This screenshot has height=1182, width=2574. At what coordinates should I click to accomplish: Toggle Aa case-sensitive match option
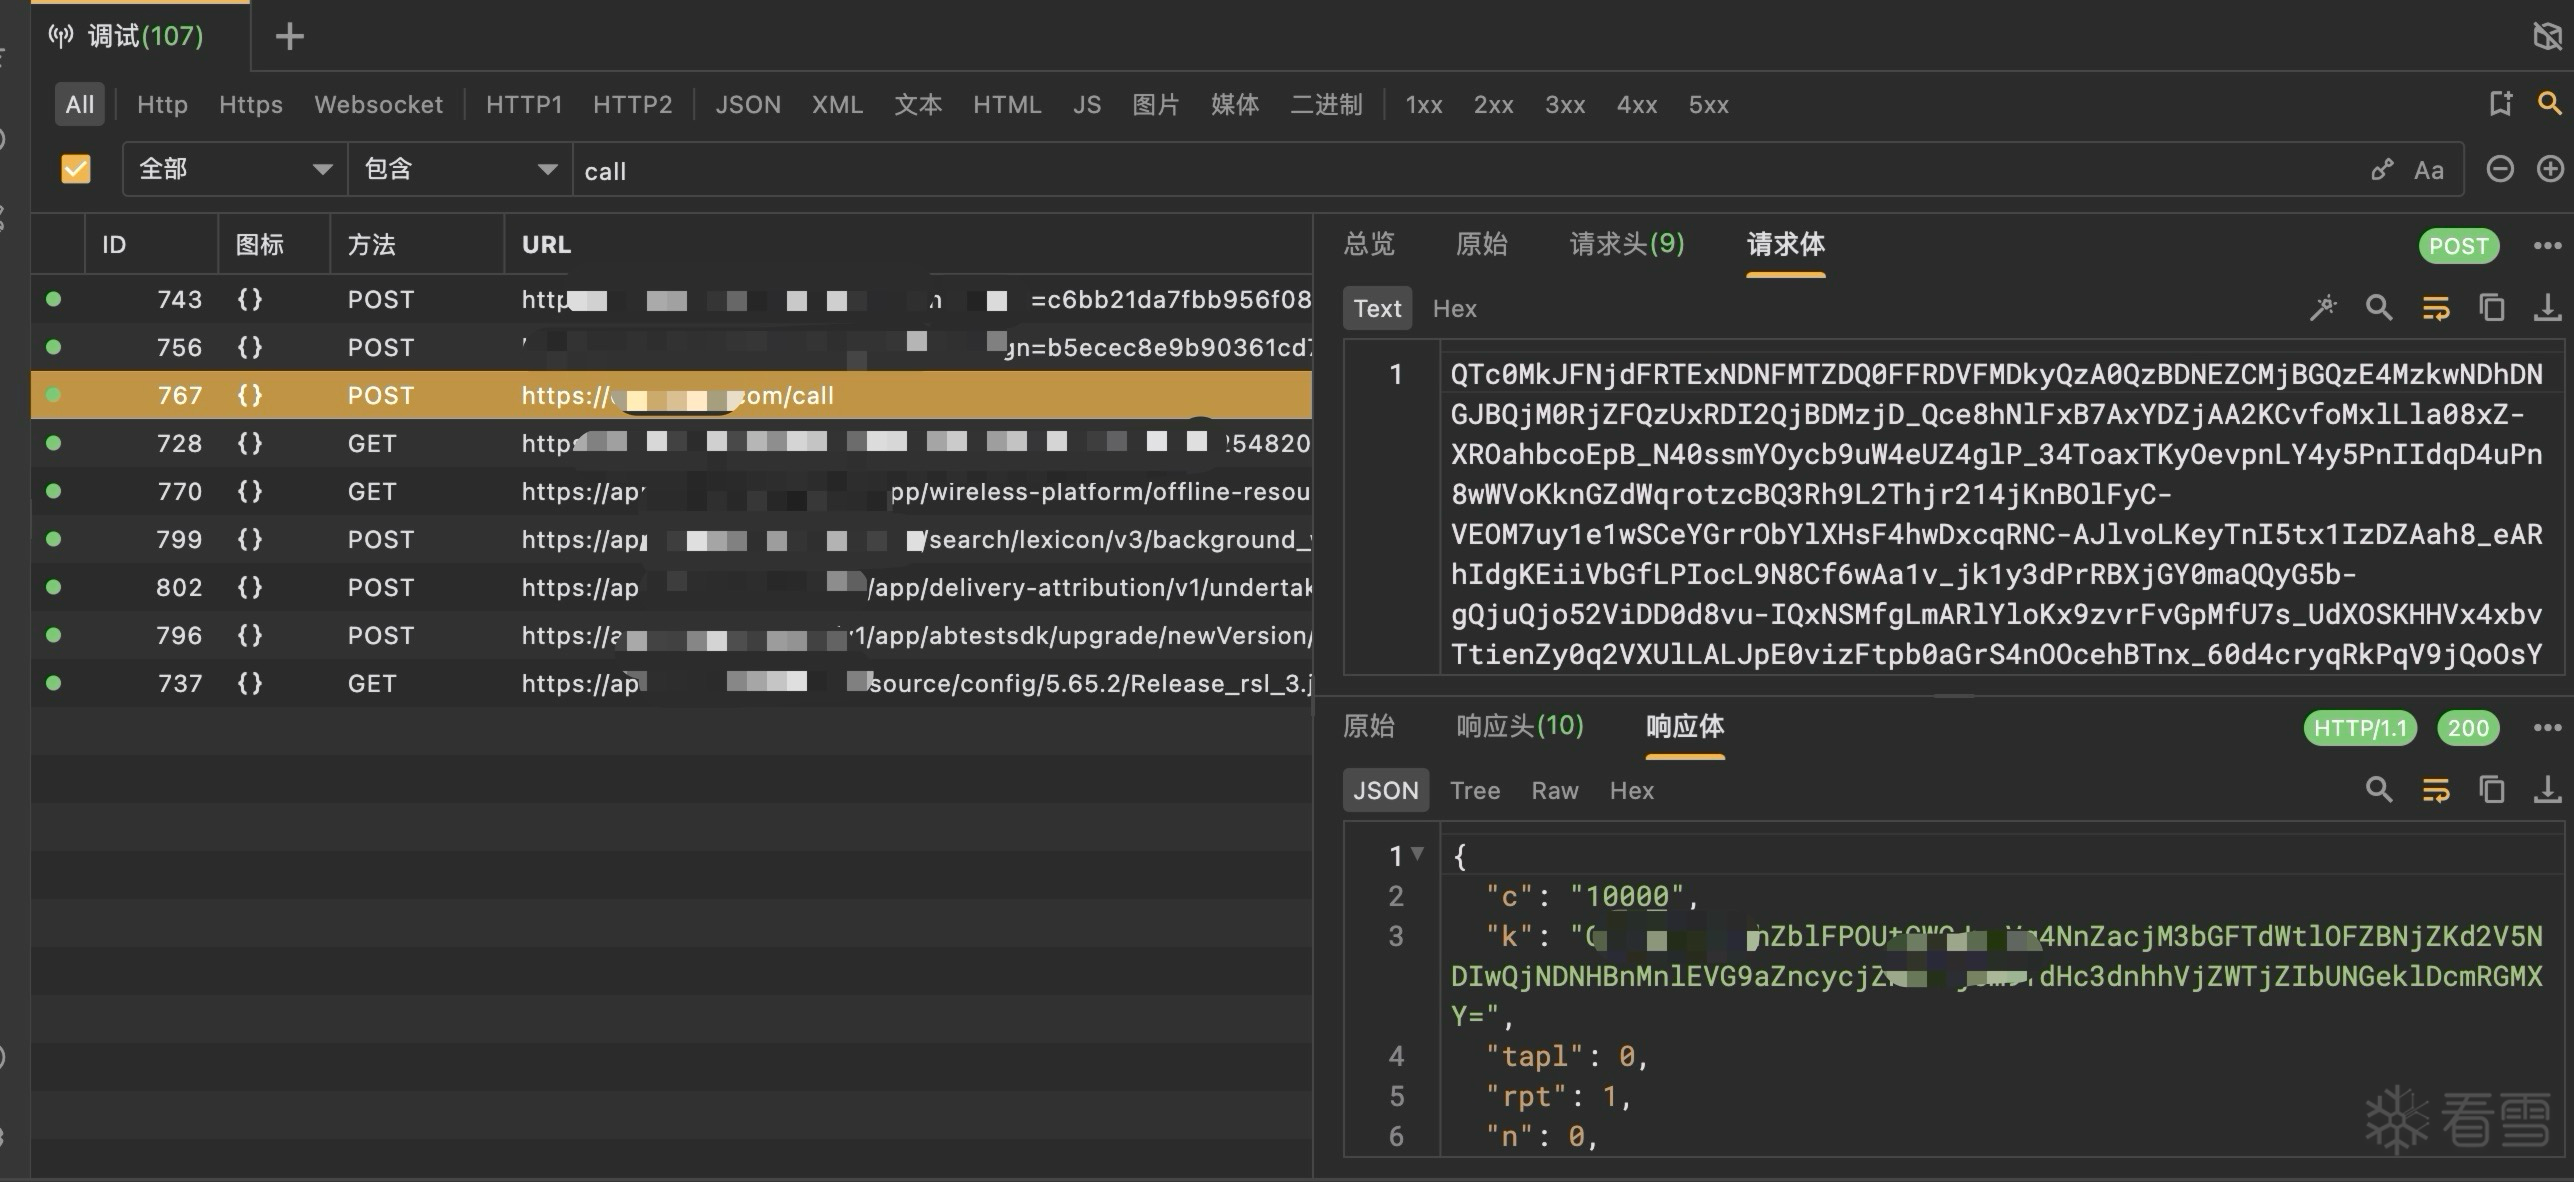pos(2428,170)
